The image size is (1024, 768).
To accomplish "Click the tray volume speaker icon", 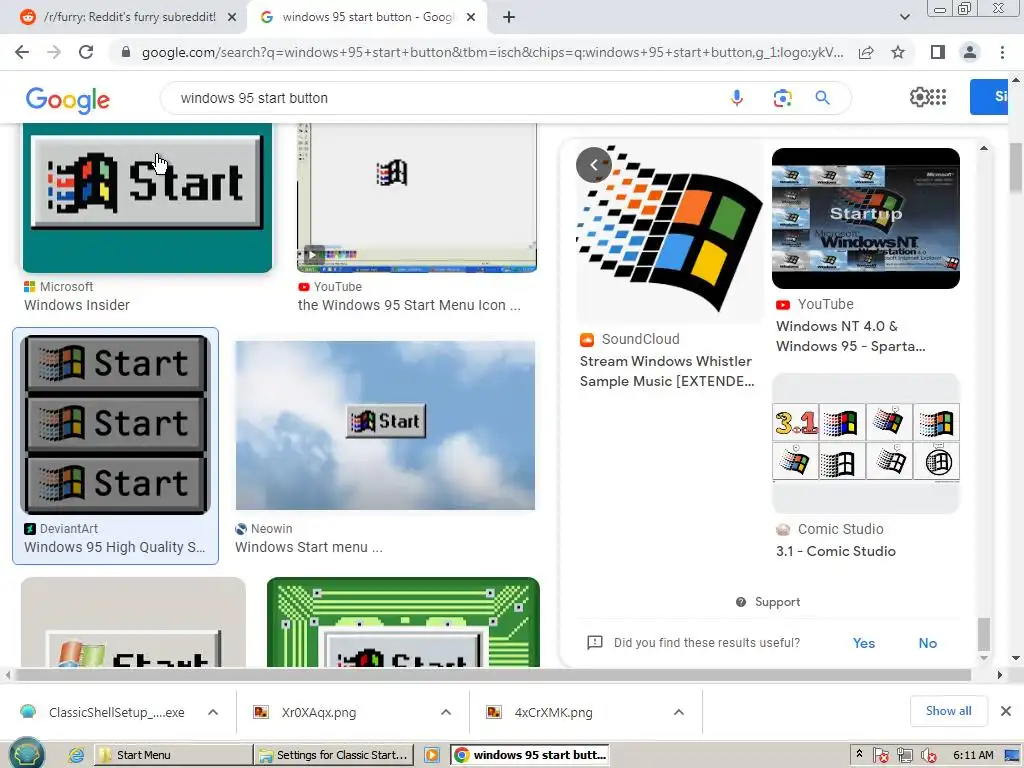I will pos(928,756).
